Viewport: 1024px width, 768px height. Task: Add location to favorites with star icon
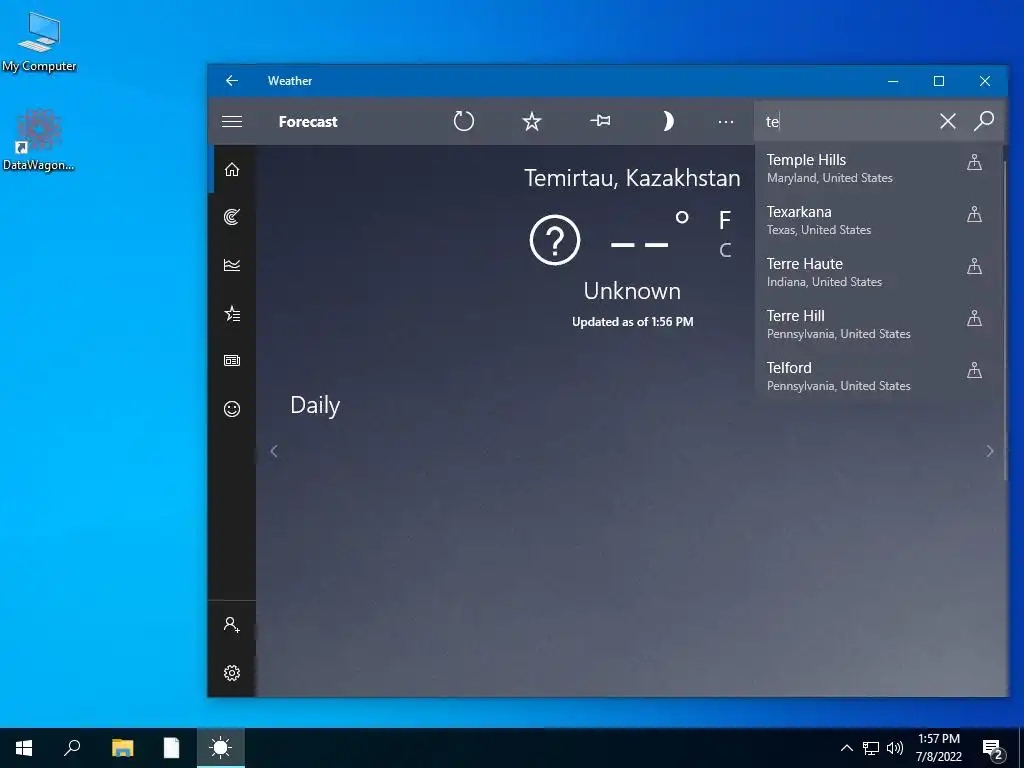click(532, 121)
